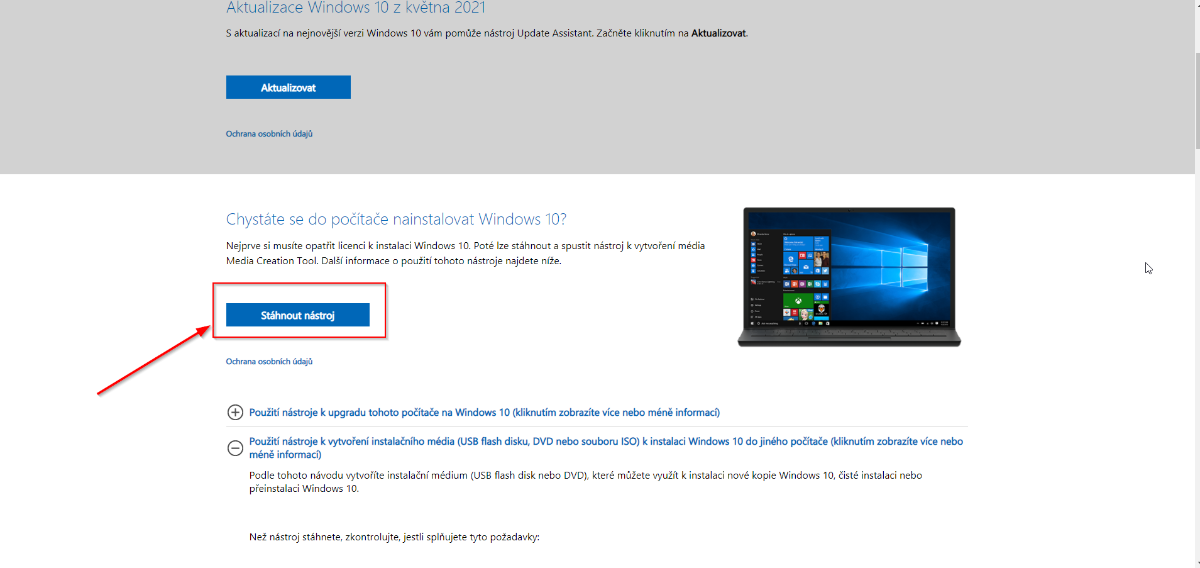Click the 'Aktualizace Windows 10 z května 2021' heading

[356, 8]
